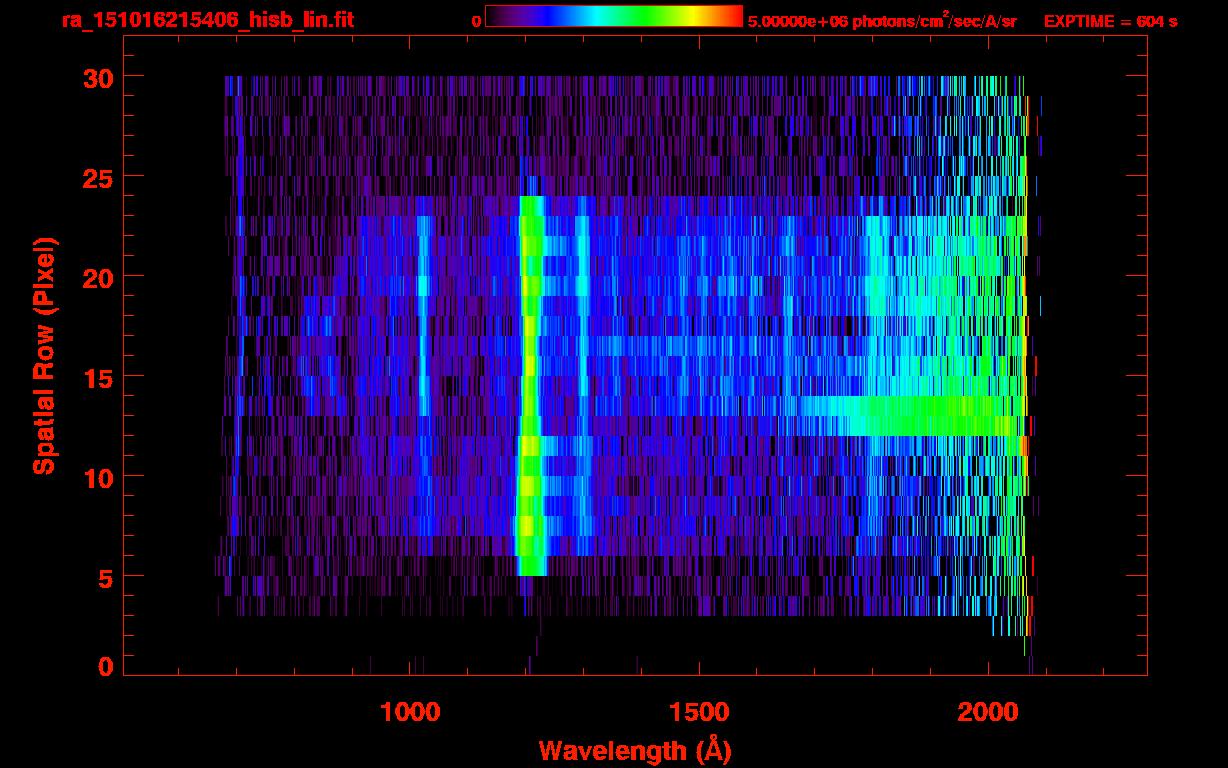The width and height of the screenshot is (1228, 768).
Task: Click the y-axis tick label 5
Action: point(106,577)
